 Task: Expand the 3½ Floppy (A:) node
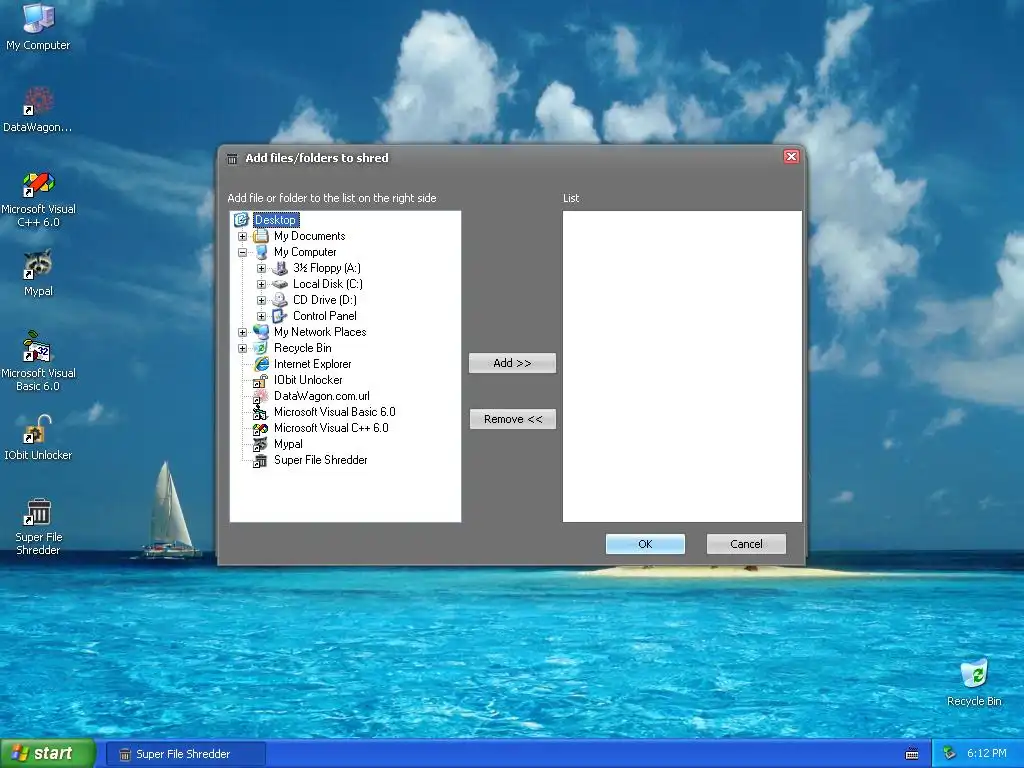point(261,268)
